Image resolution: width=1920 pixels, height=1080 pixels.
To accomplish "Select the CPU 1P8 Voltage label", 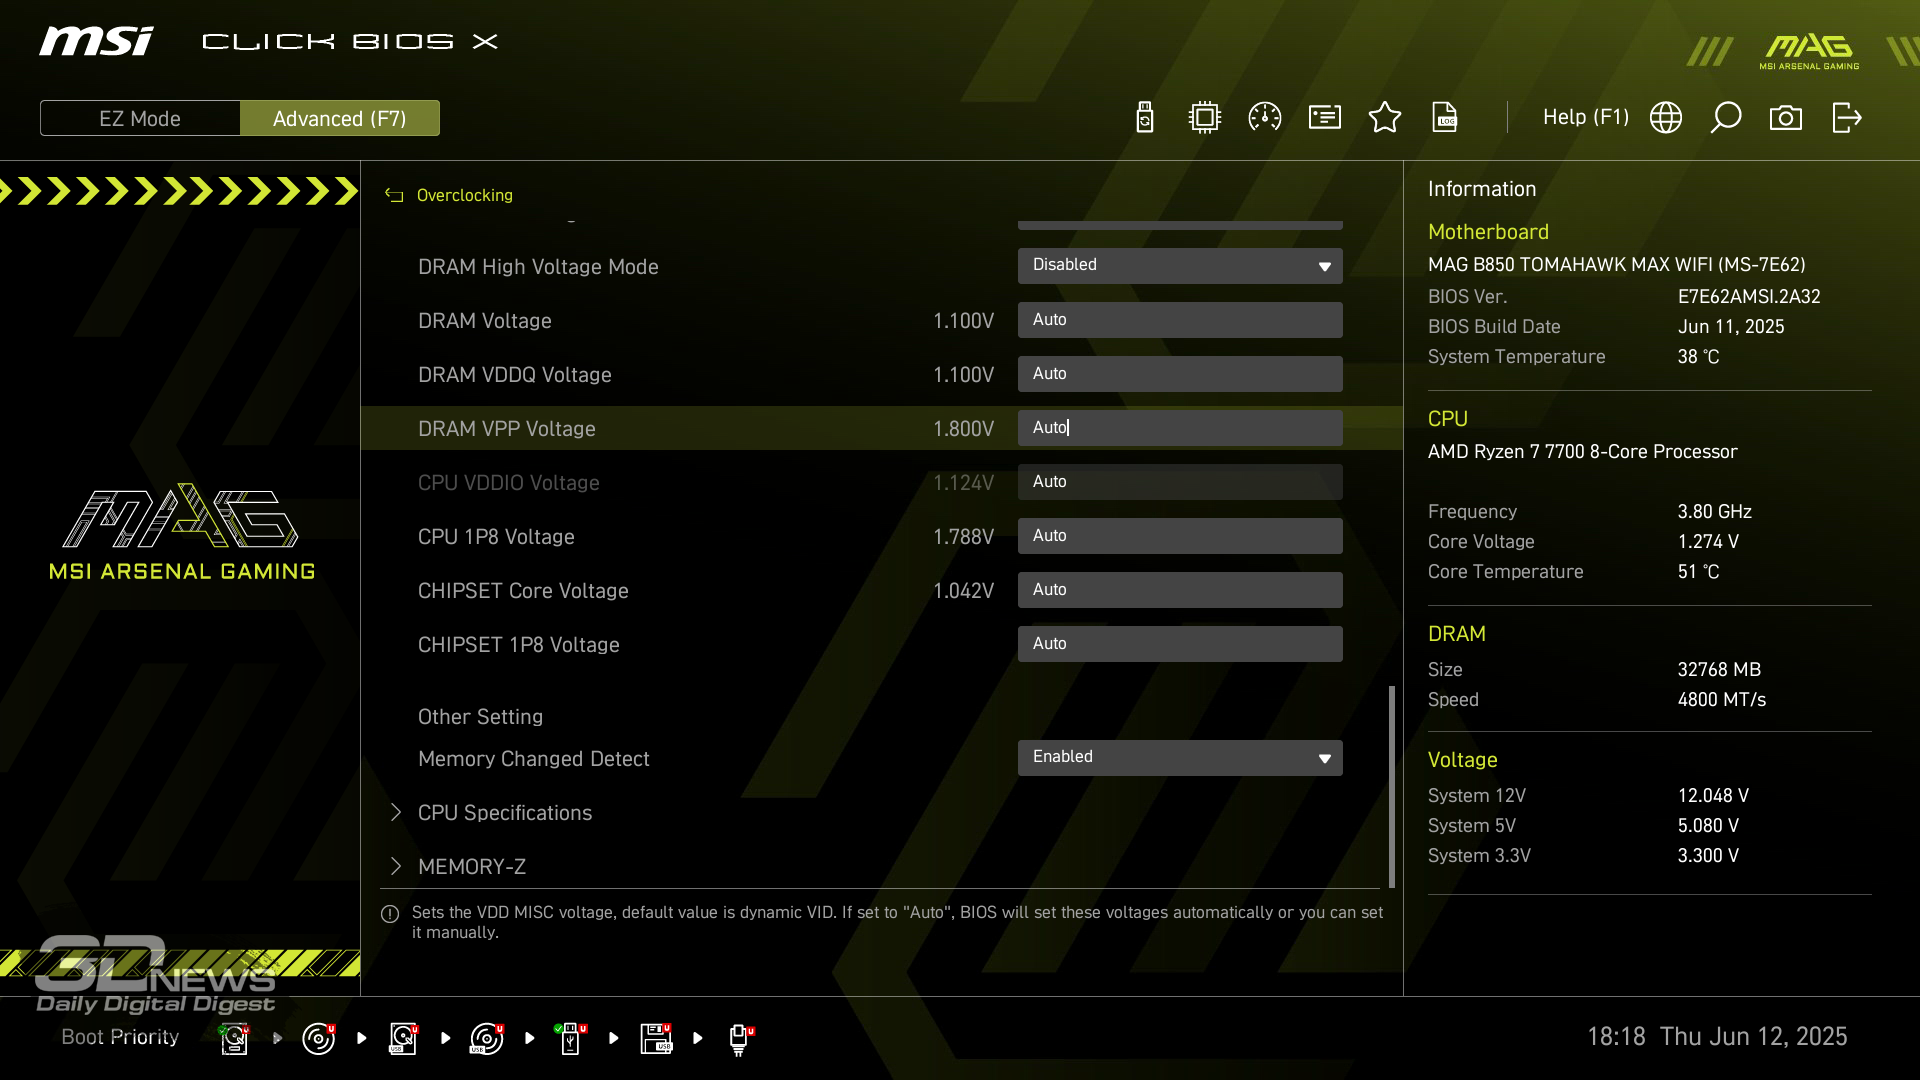I will tap(496, 537).
